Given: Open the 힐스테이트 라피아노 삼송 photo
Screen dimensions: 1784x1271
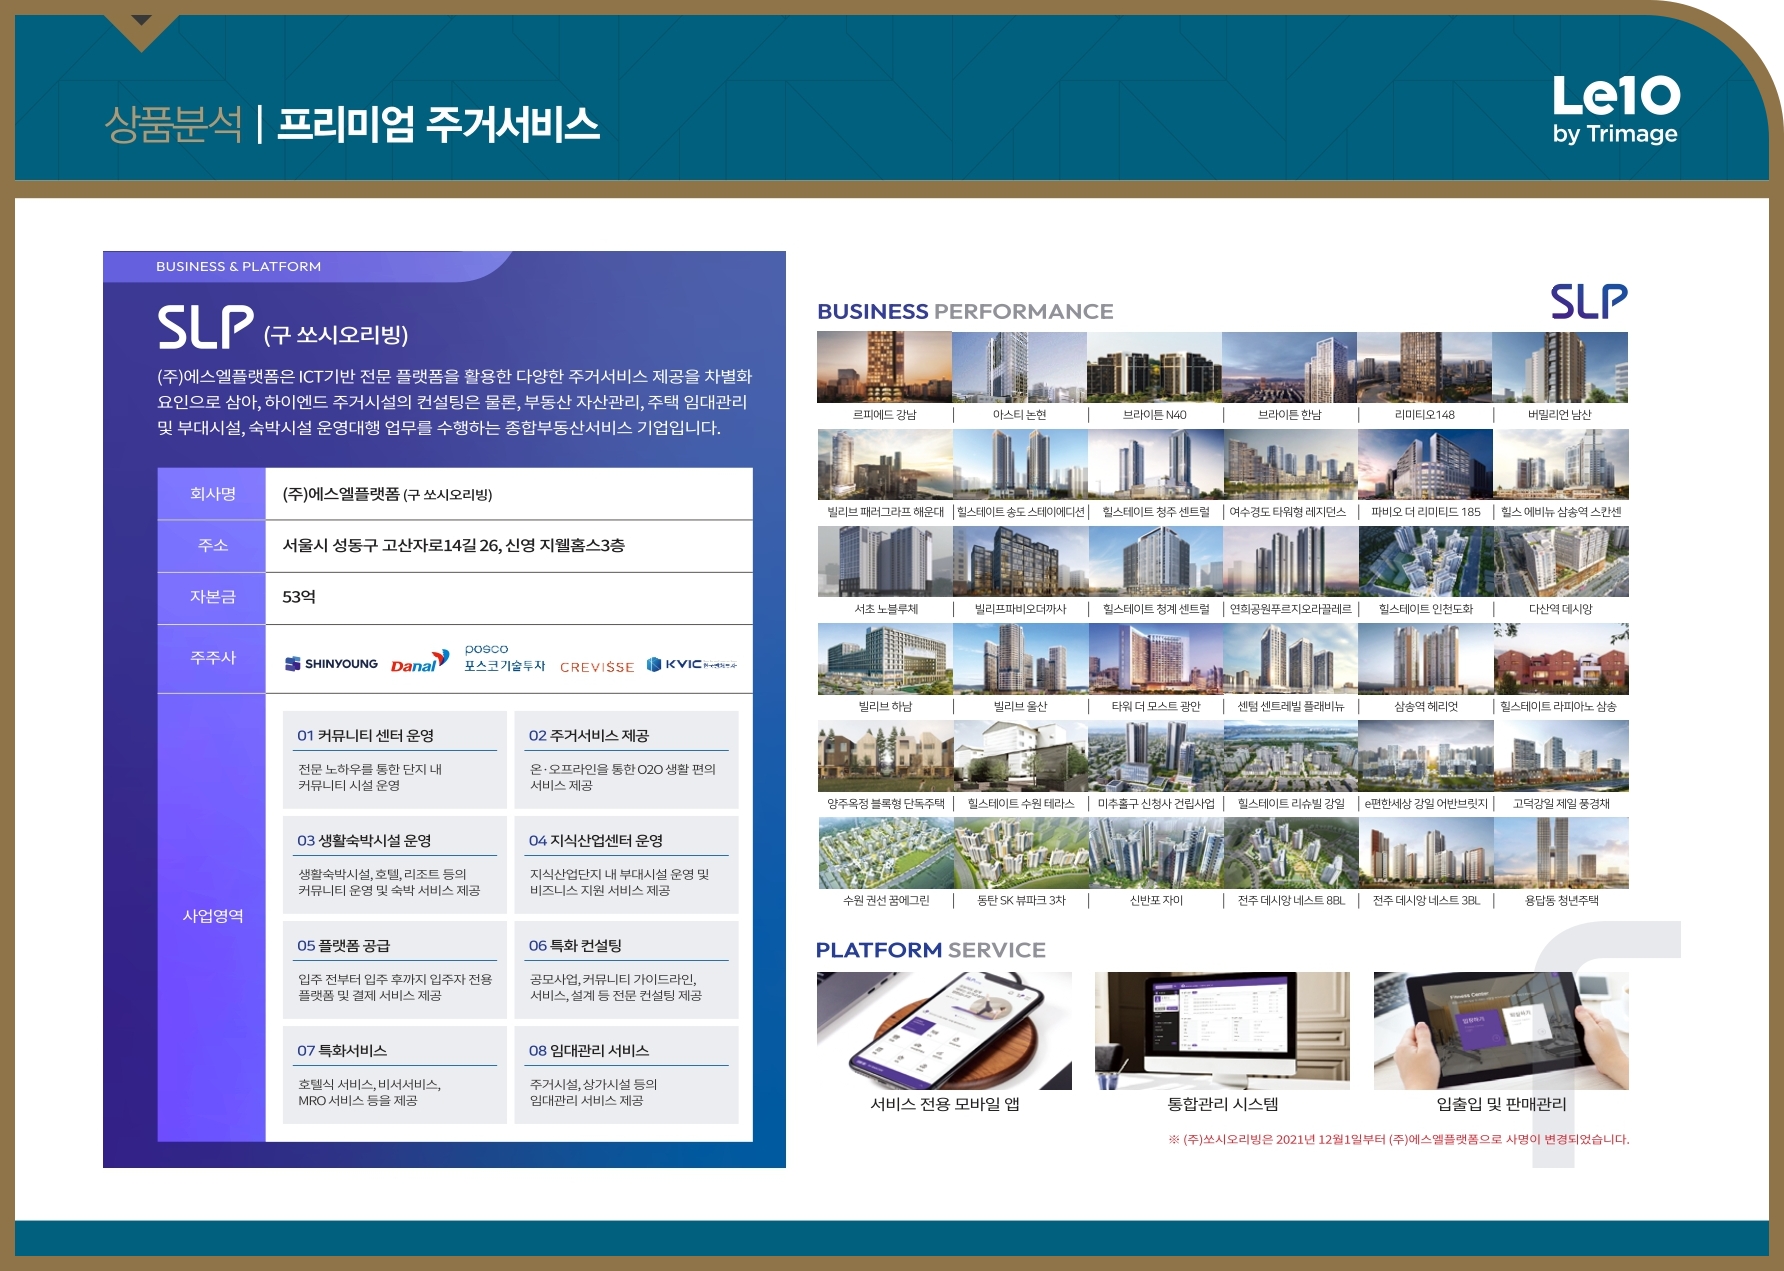Looking at the screenshot, I should click(x=1560, y=659).
